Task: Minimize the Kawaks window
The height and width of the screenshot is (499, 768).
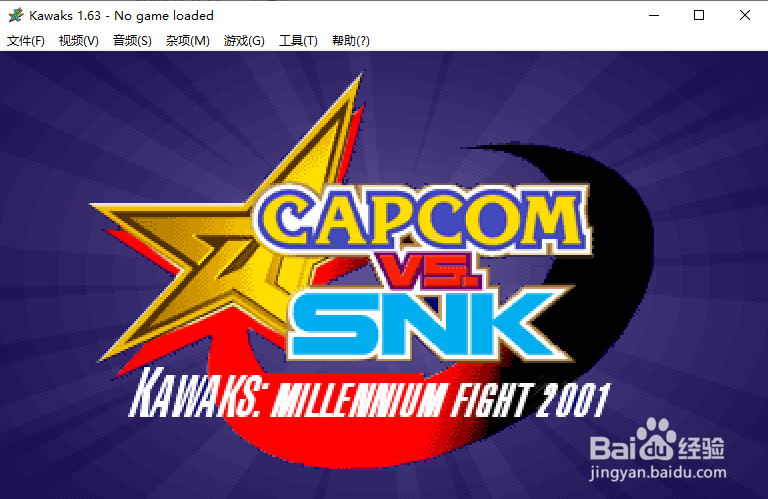Action: [x=654, y=15]
